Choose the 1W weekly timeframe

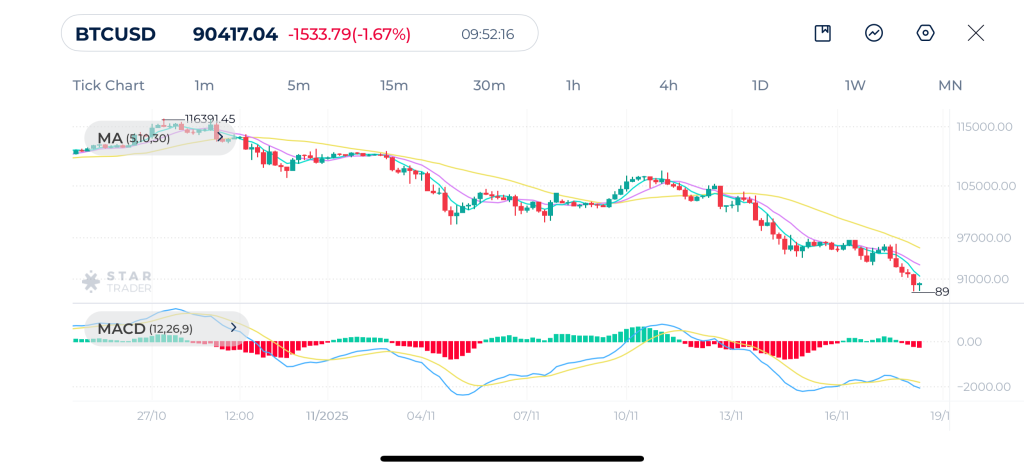coord(855,85)
